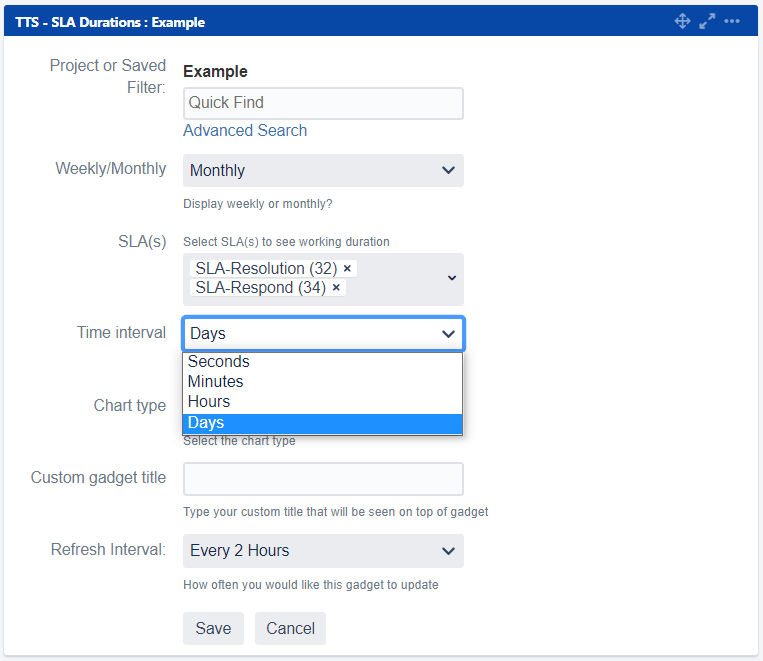763x661 pixels.
Task: Collapse the Time interval dropdown
Action: pyautogui.click(x=323, y=333)
